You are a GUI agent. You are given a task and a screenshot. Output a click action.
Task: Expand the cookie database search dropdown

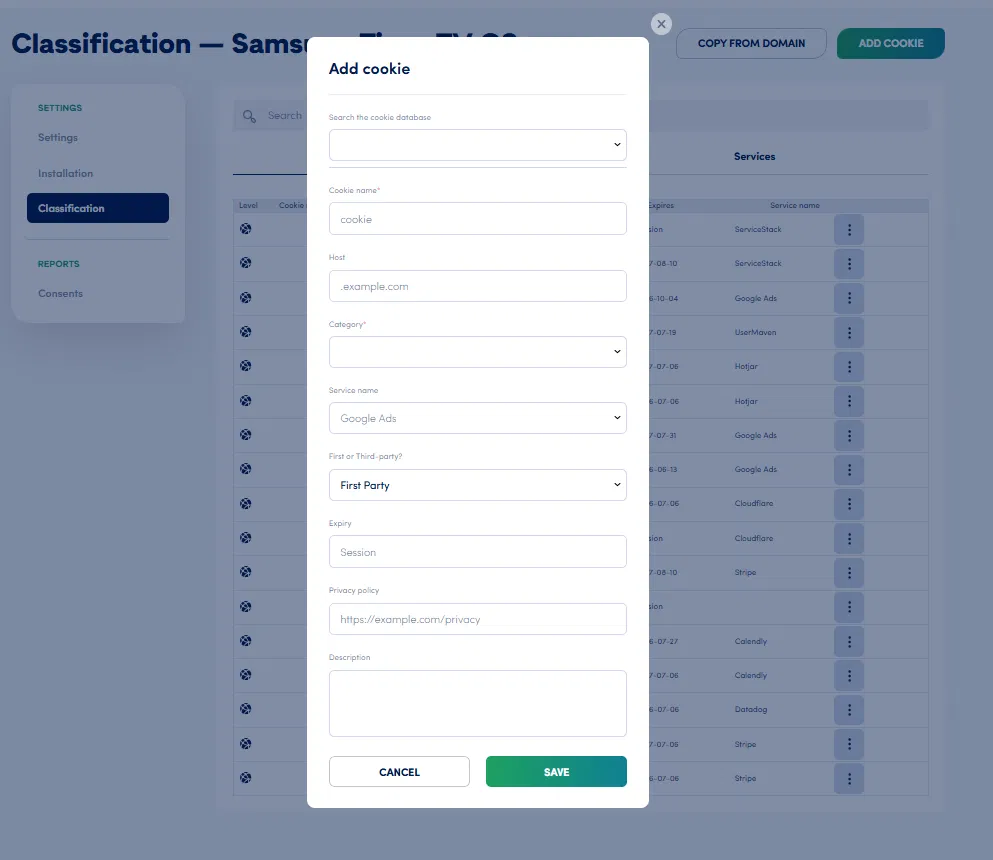click(x=478, y=145)
